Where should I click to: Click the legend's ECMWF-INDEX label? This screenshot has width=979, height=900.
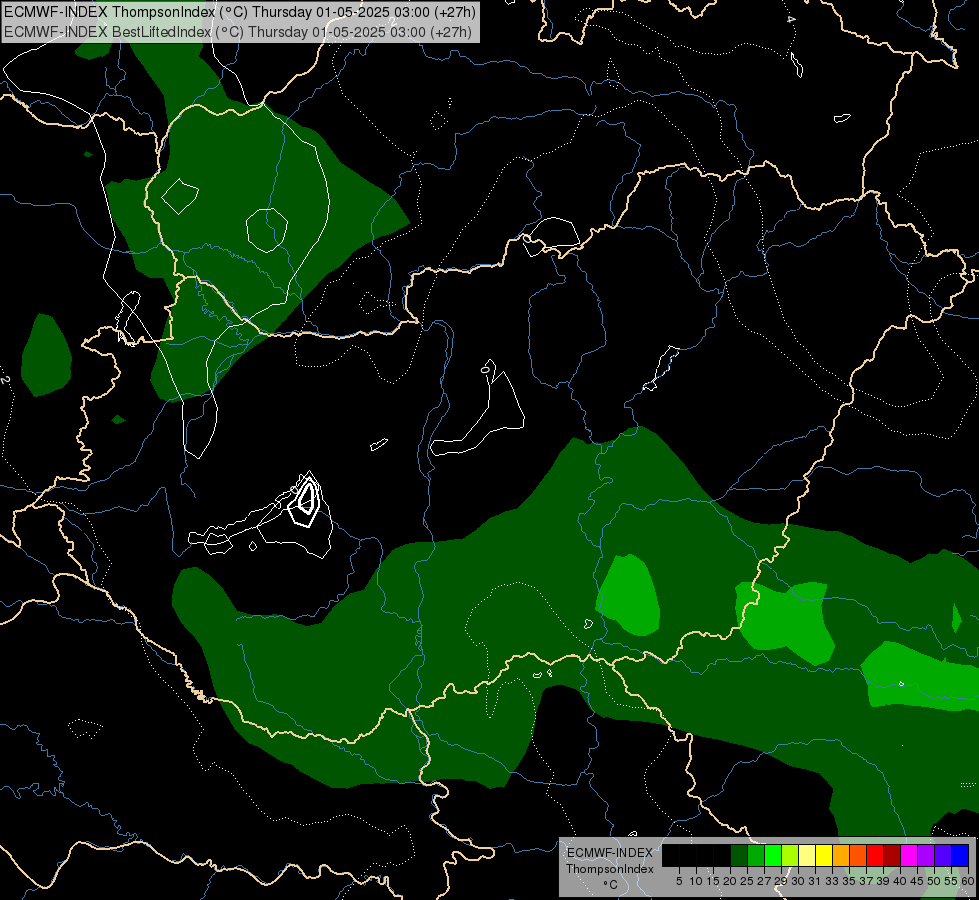pyautogui.click(x=610, y=853)
